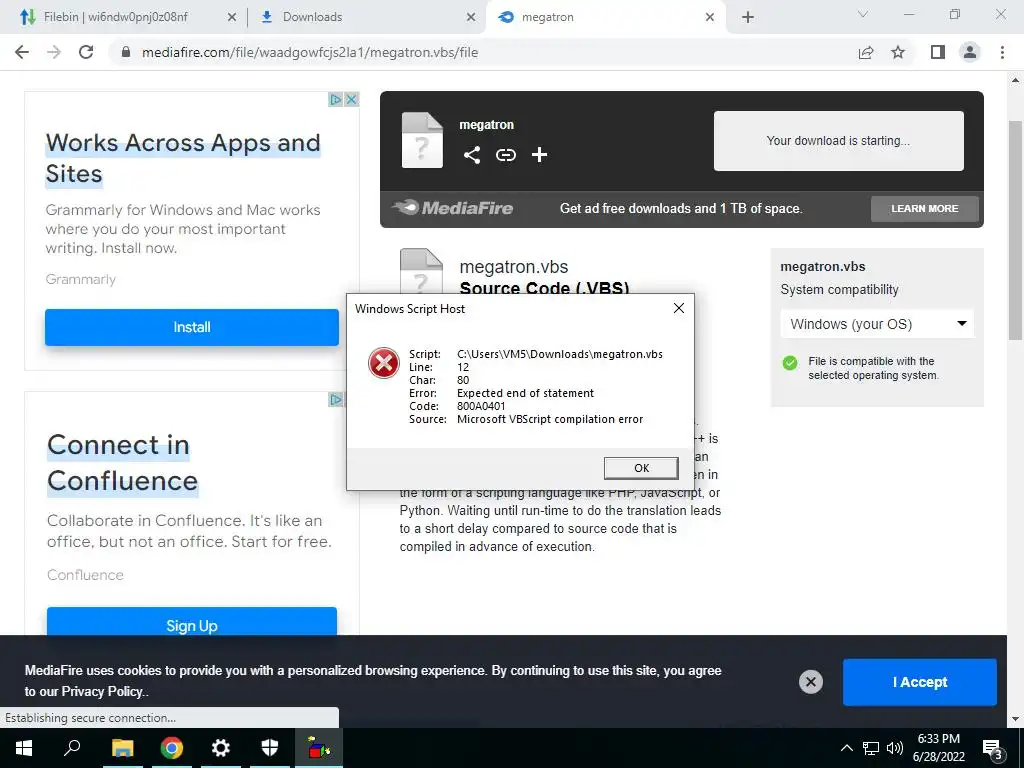
Task: Open Windows Security shield in taskbar
Action: pyautogui.click(x=270, y=748)
